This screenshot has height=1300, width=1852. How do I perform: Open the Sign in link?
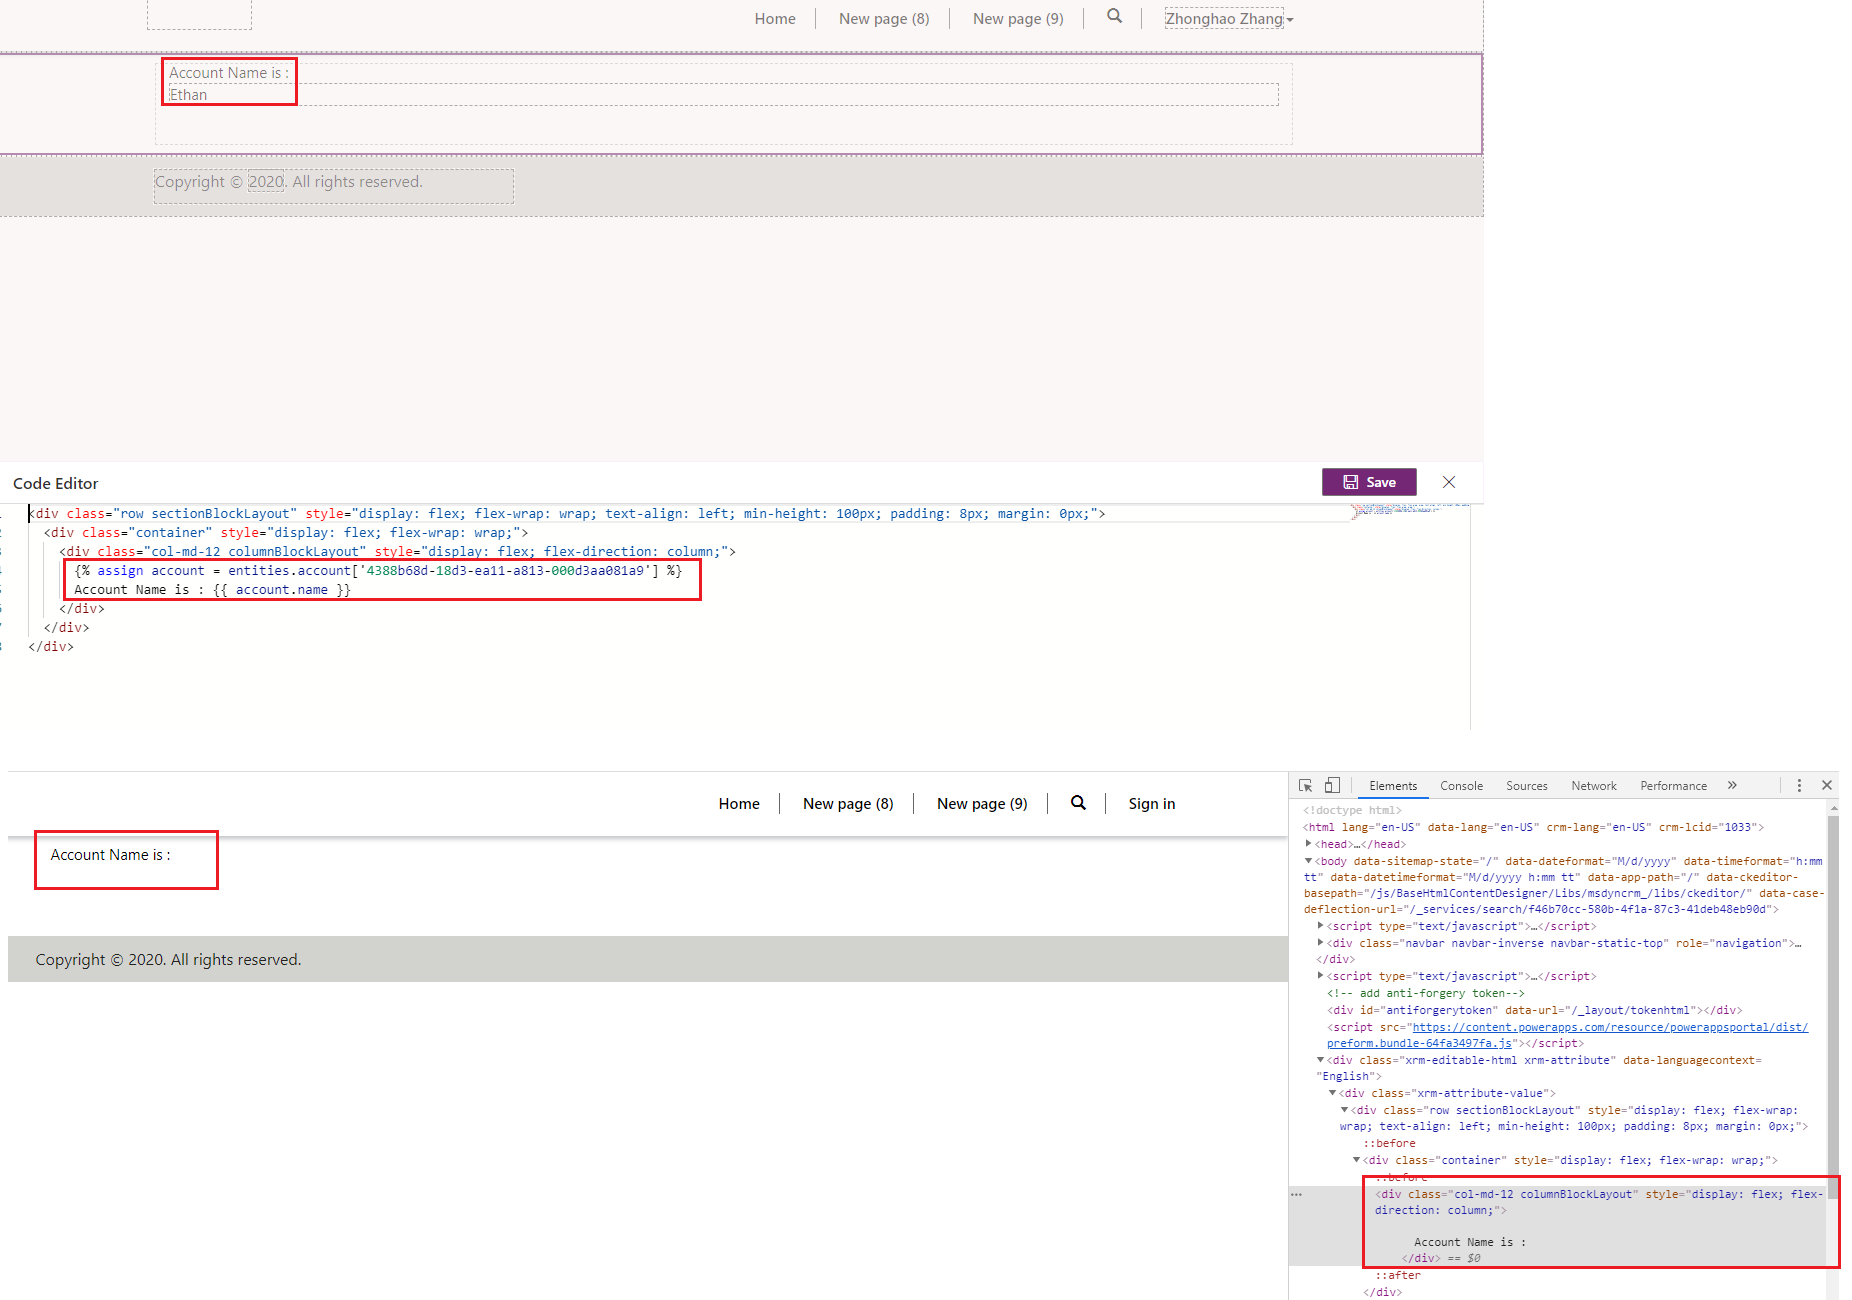pyautogui.click(x=1151, y=803)
